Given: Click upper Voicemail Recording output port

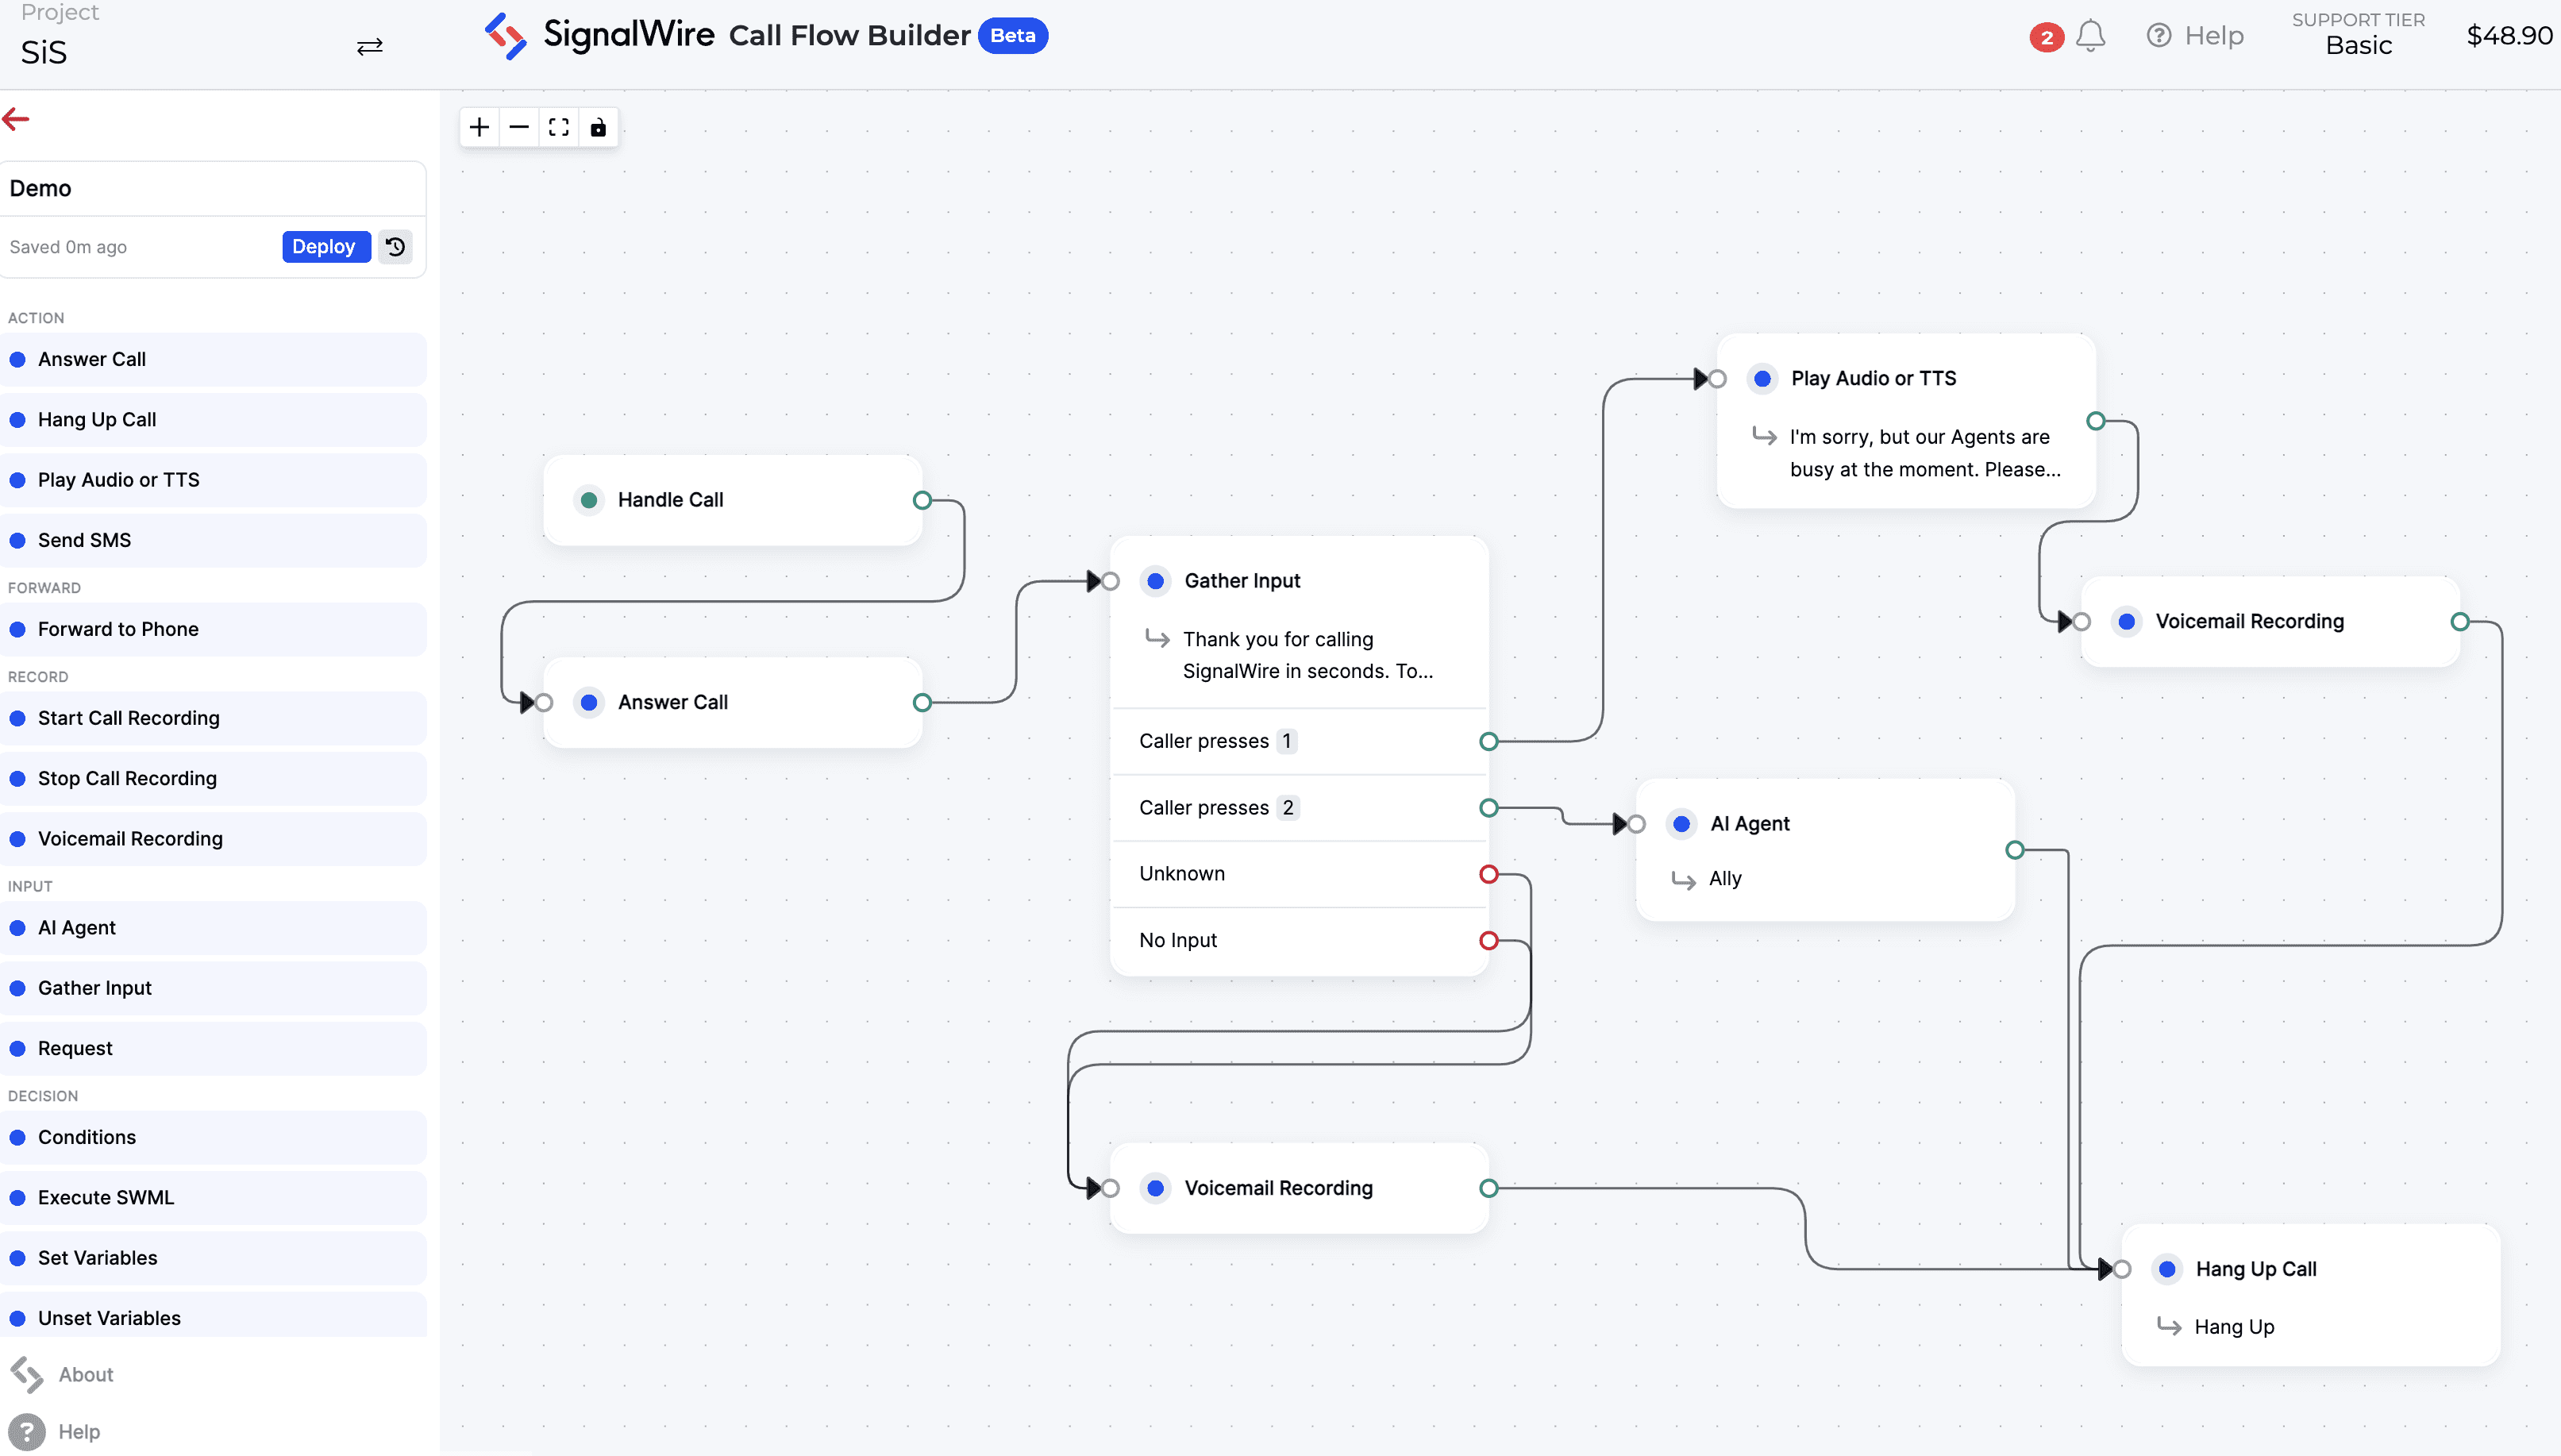Looking at the screenshot, I should pyautogui.click(x=2460, y=622).
